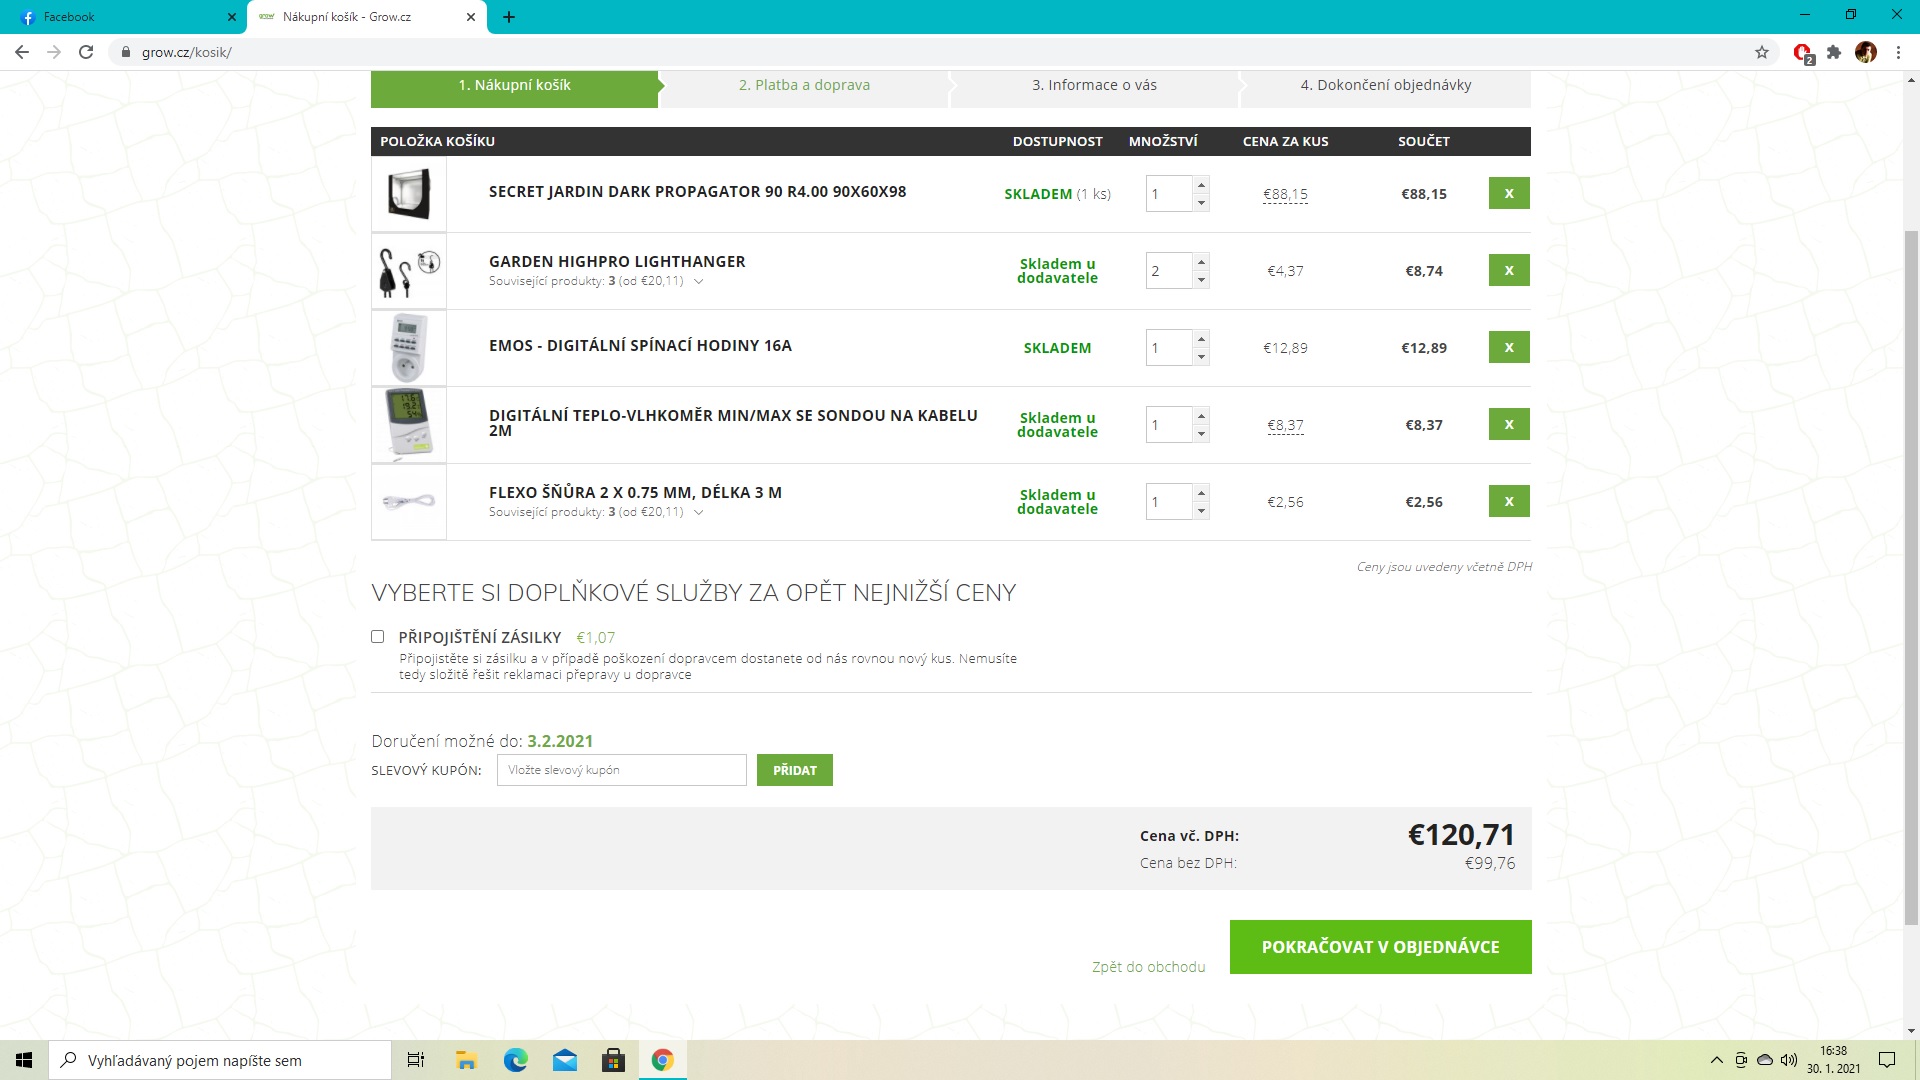Reload the current page
Viewport: 1920px width, 1080px height.
coord(86,52)
